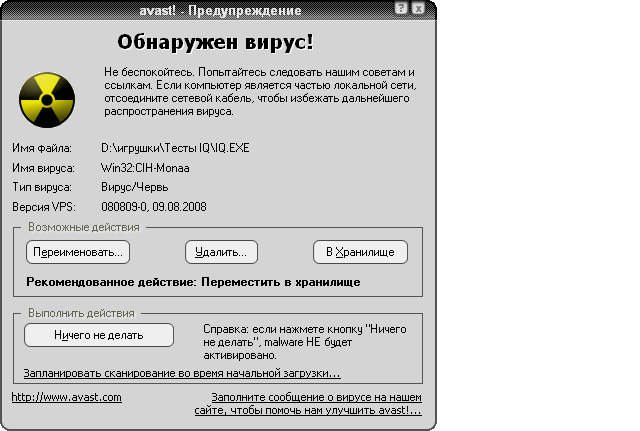Click the yellow radiation warning icon
Viewport: 640px width, 431px height.
tap(47, 100)
